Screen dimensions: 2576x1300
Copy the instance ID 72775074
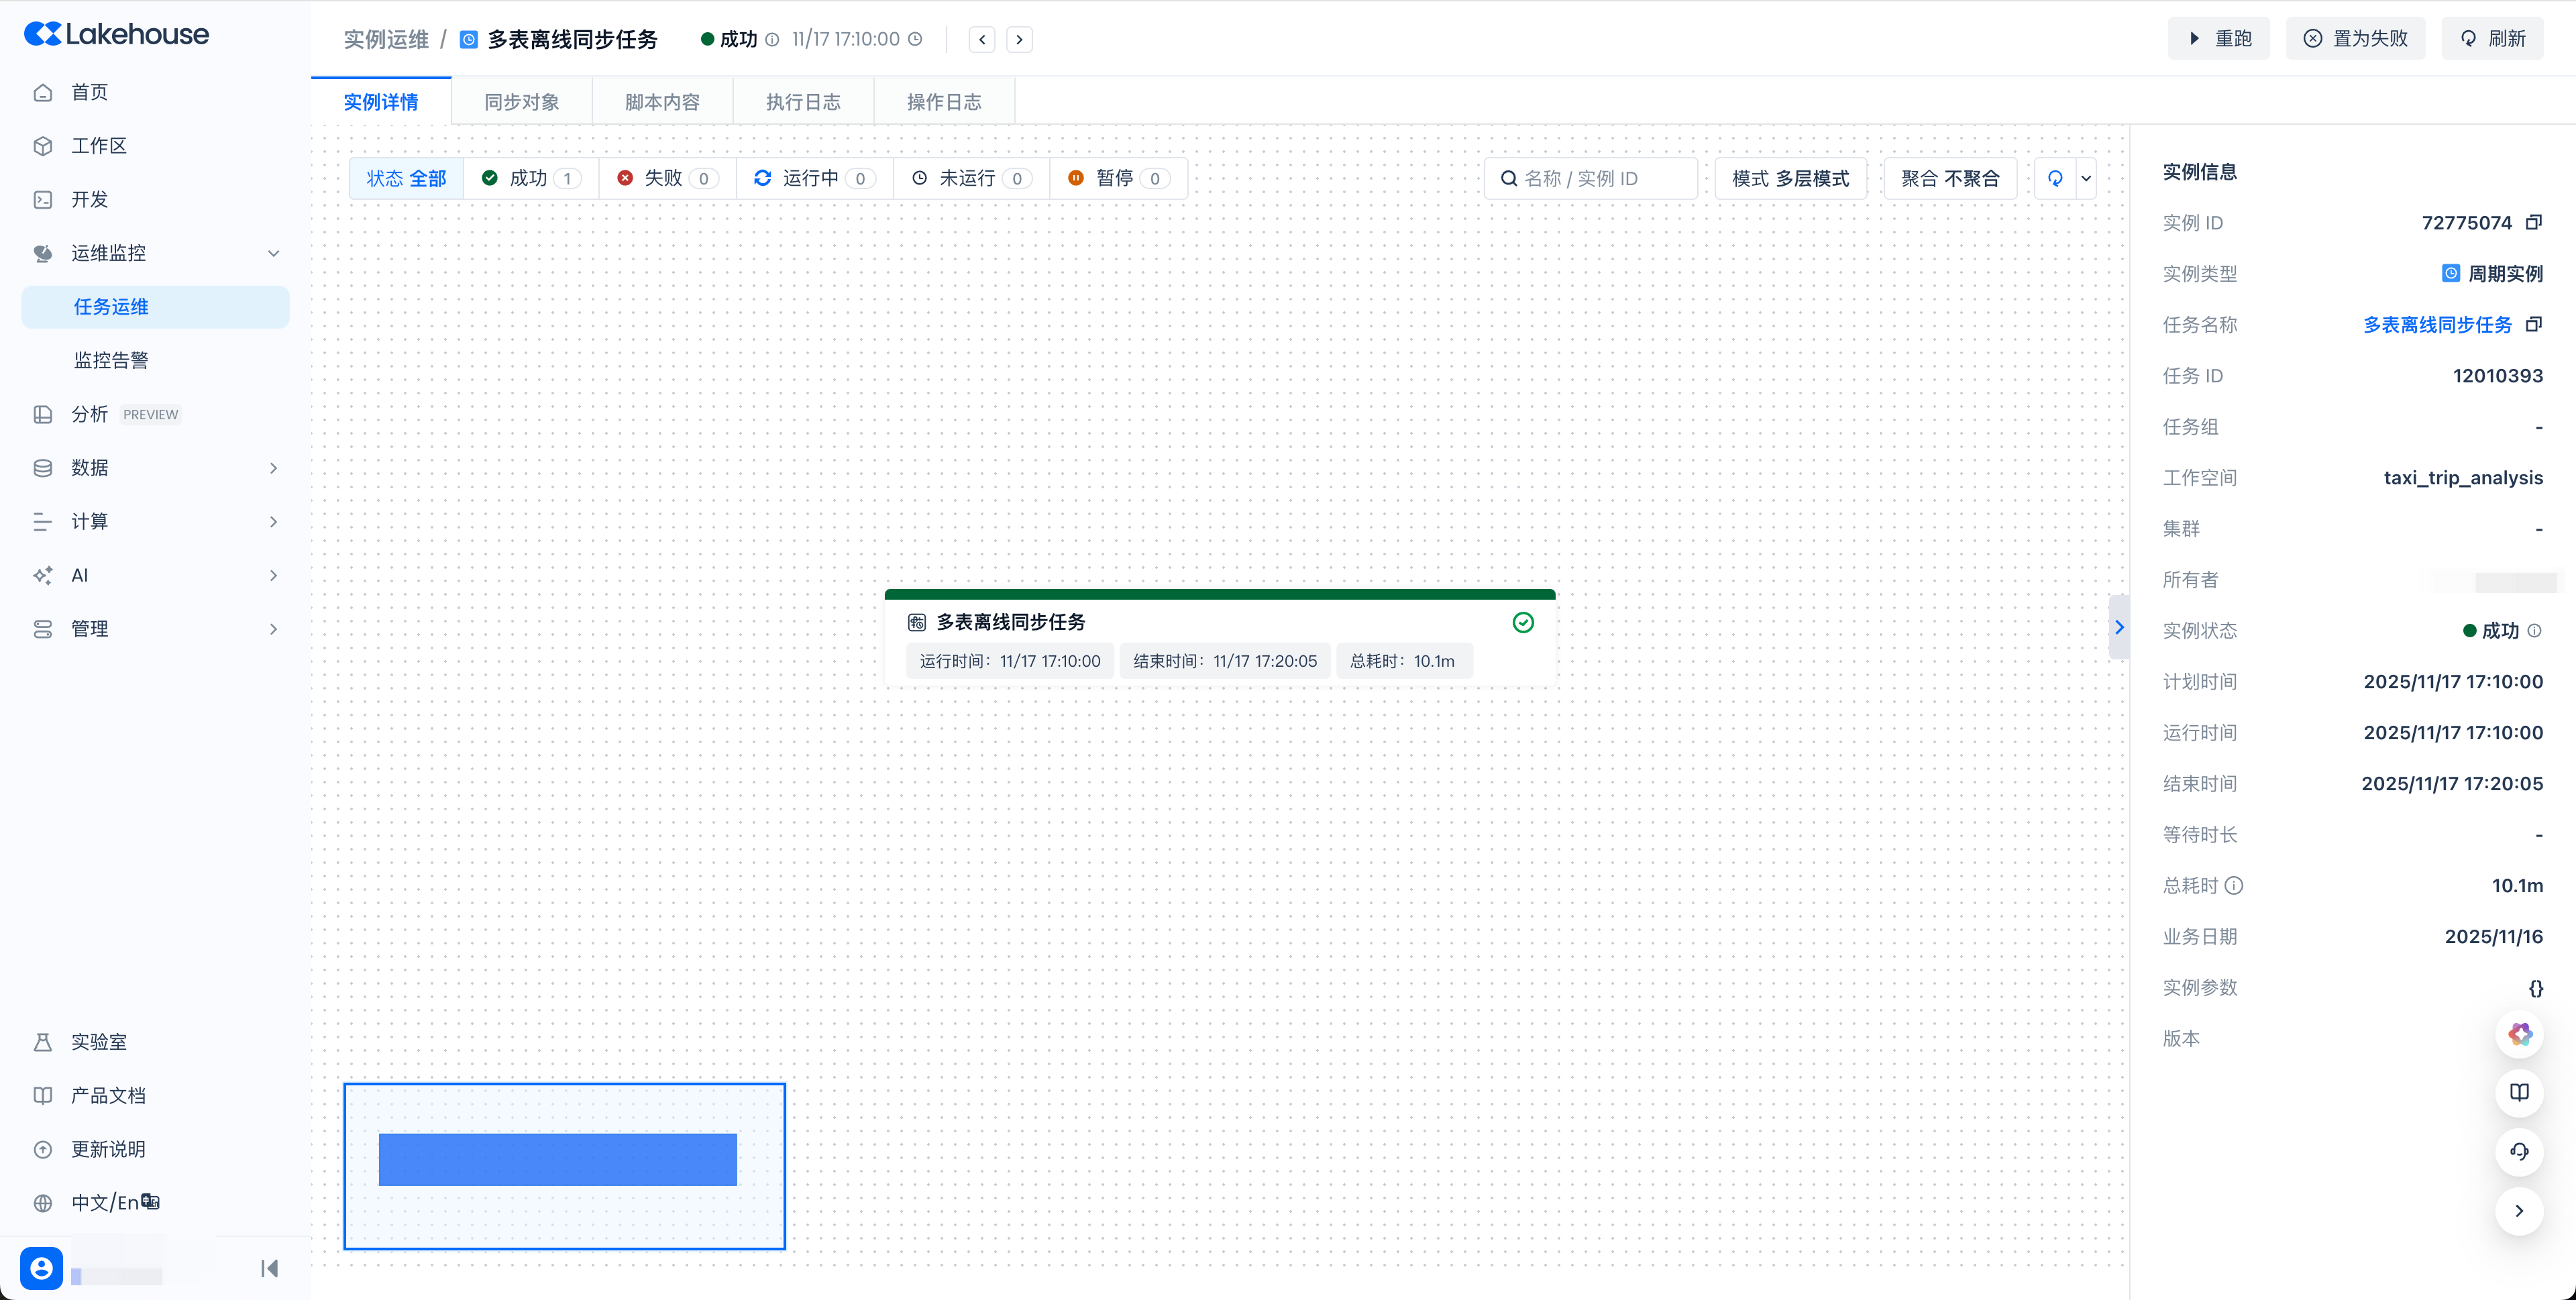pos(2533,222)
